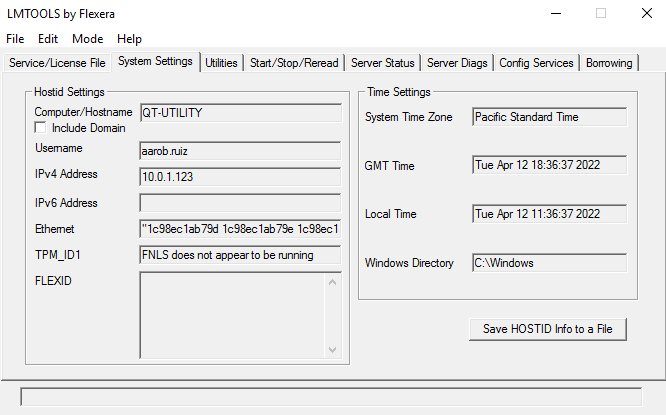This screenshot has width=666, height=415.
Task: Open the Help menu
Action: 129,39
